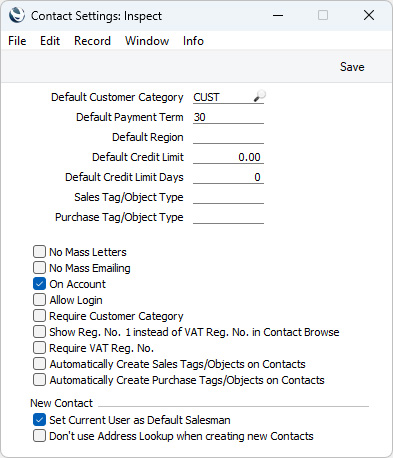Screen dimensions: 393x458
Task: Tick the Allow Login checkbox
Action: pos(39,300)
